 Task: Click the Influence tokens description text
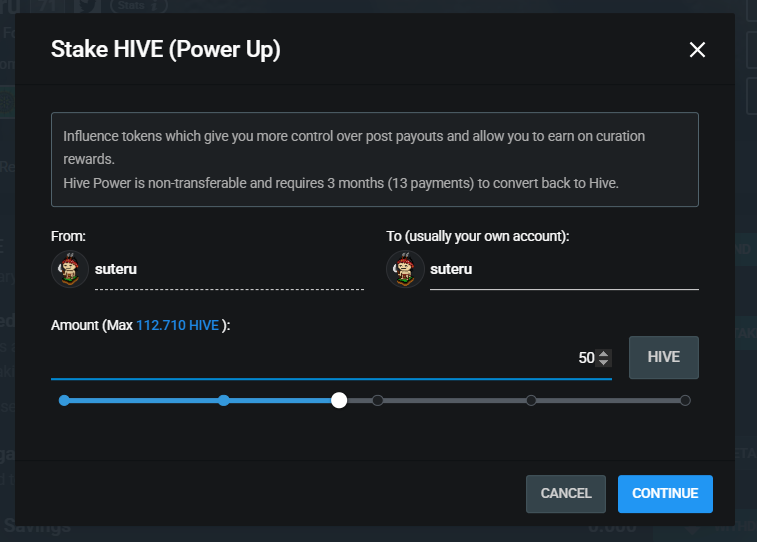tap(354, 147)
